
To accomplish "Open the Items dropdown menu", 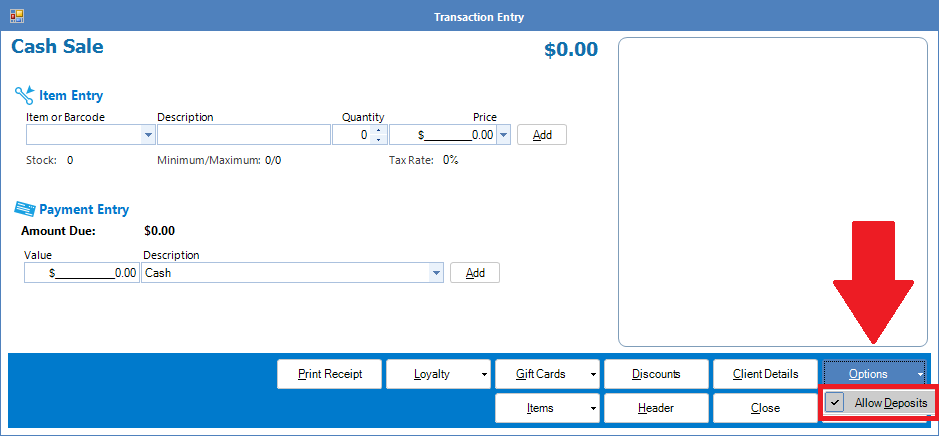I will [547, 408].
